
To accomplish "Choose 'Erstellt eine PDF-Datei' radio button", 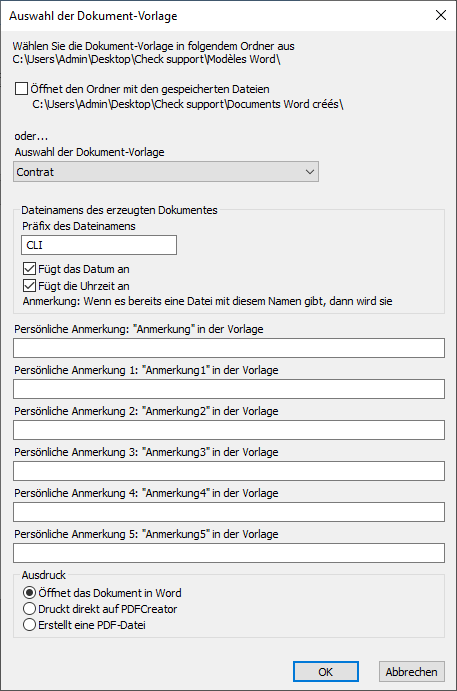I will point(30,625).
